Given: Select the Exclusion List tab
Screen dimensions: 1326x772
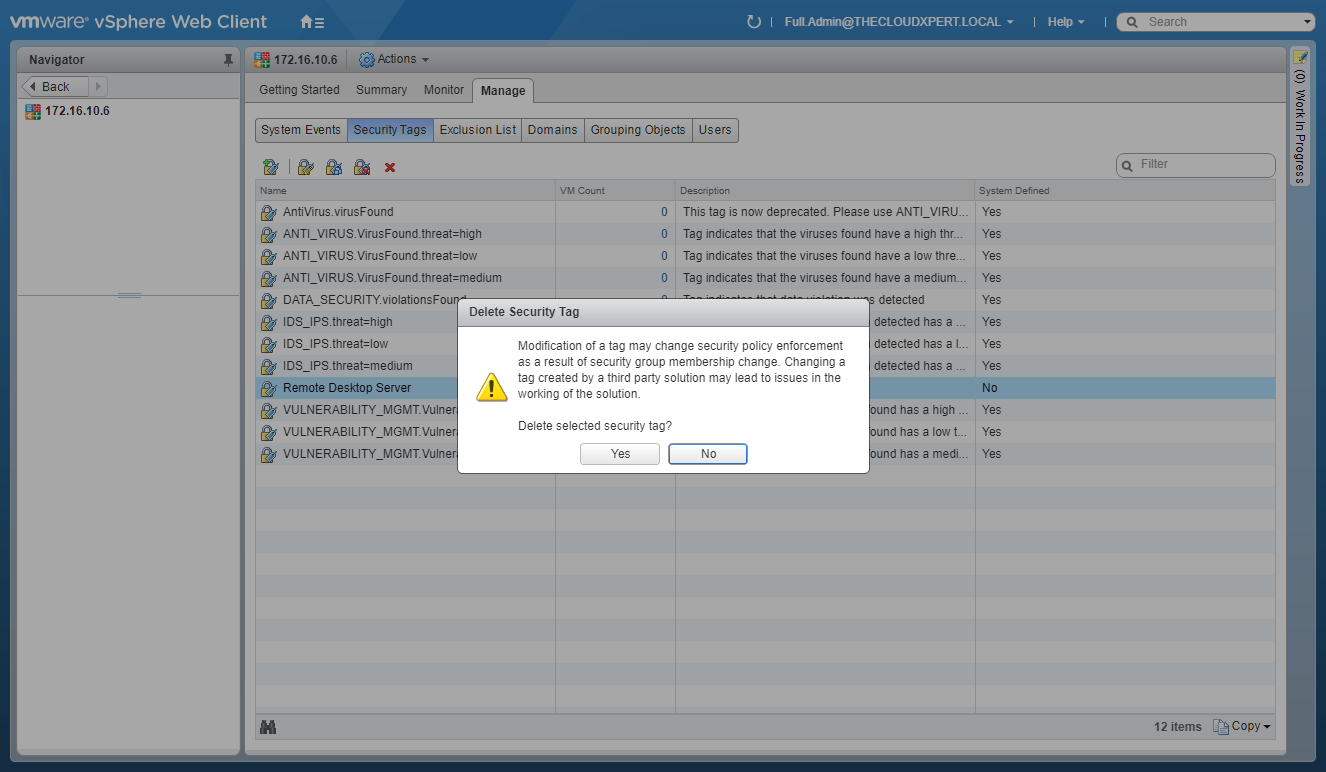Looking at the screenshot, I should [478, 130].
